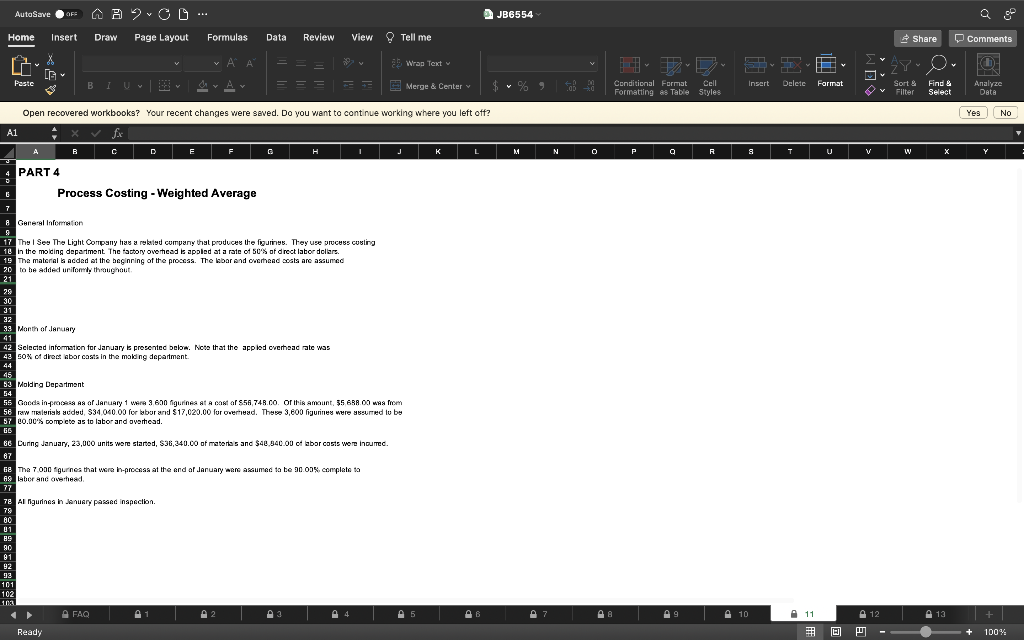This screenshot has height=640, width=1024.
Task: Add a new sheet with plus button
Action: (989, 614)
